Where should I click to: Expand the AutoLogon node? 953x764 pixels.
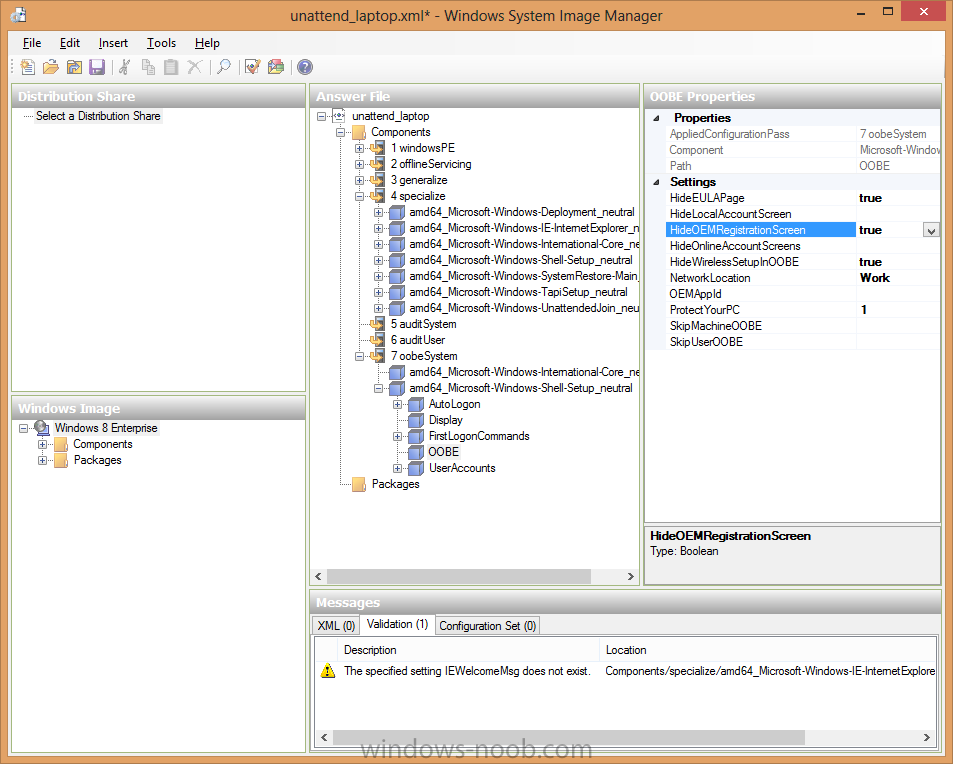point(397,404)
